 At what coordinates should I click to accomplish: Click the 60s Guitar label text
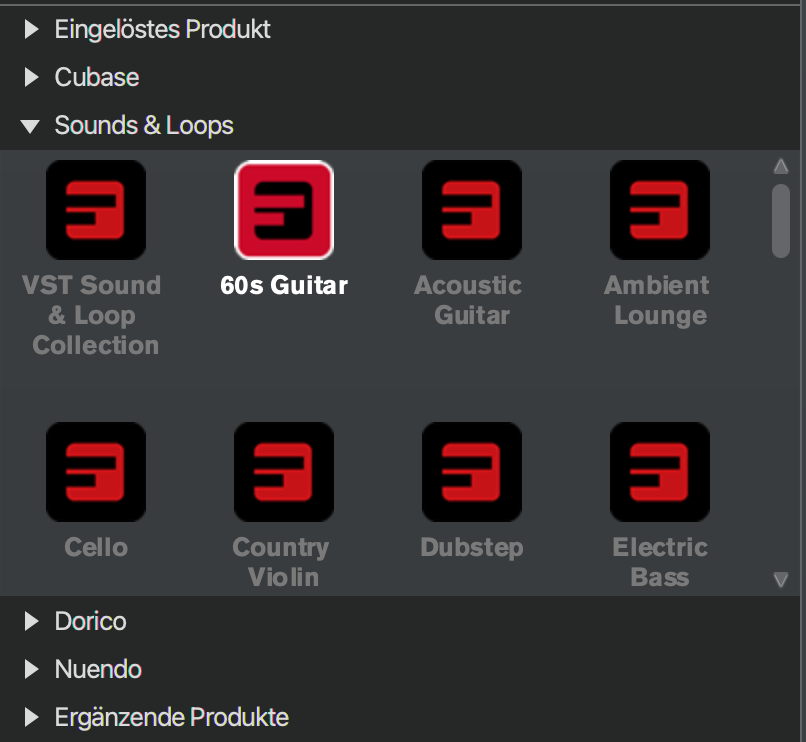click(x=284, y=285)
